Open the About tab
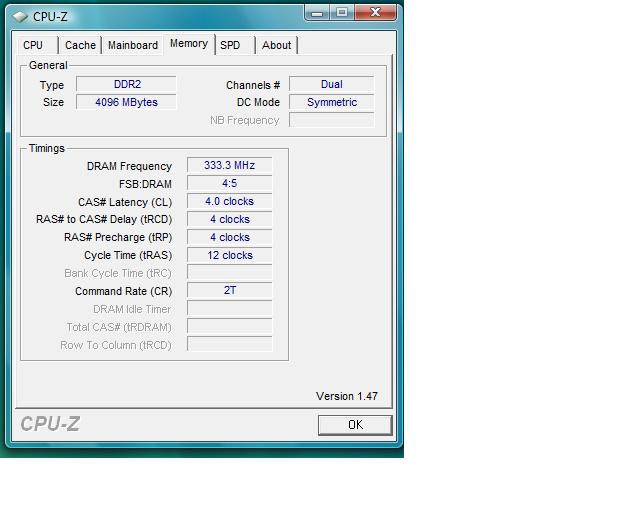The image size is (640, 512). tap(277, 45)
